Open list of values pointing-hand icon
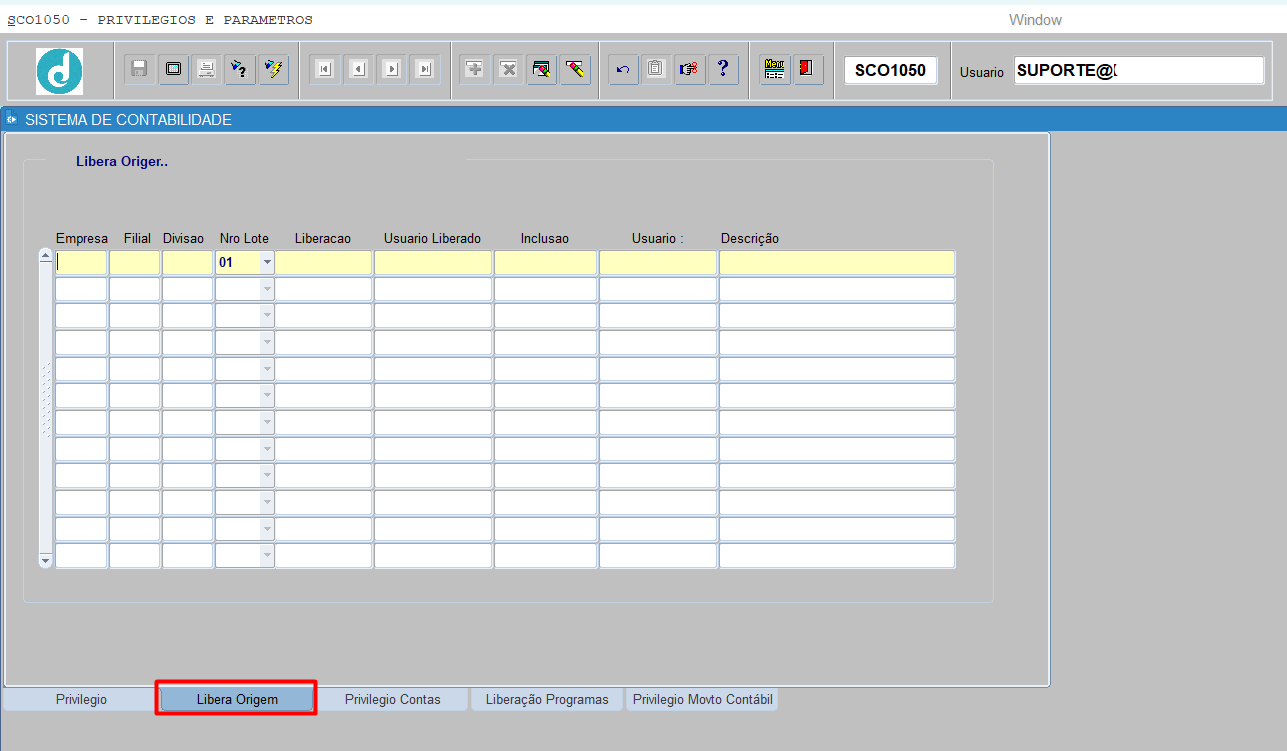The image size is (1287, 751). tap(689, 69)
